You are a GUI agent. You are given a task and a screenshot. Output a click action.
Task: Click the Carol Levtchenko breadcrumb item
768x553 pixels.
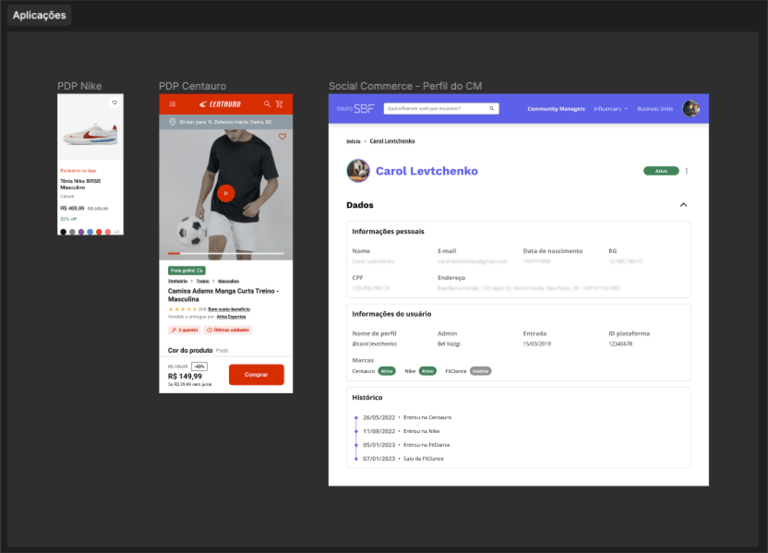[x=392, y=141]
